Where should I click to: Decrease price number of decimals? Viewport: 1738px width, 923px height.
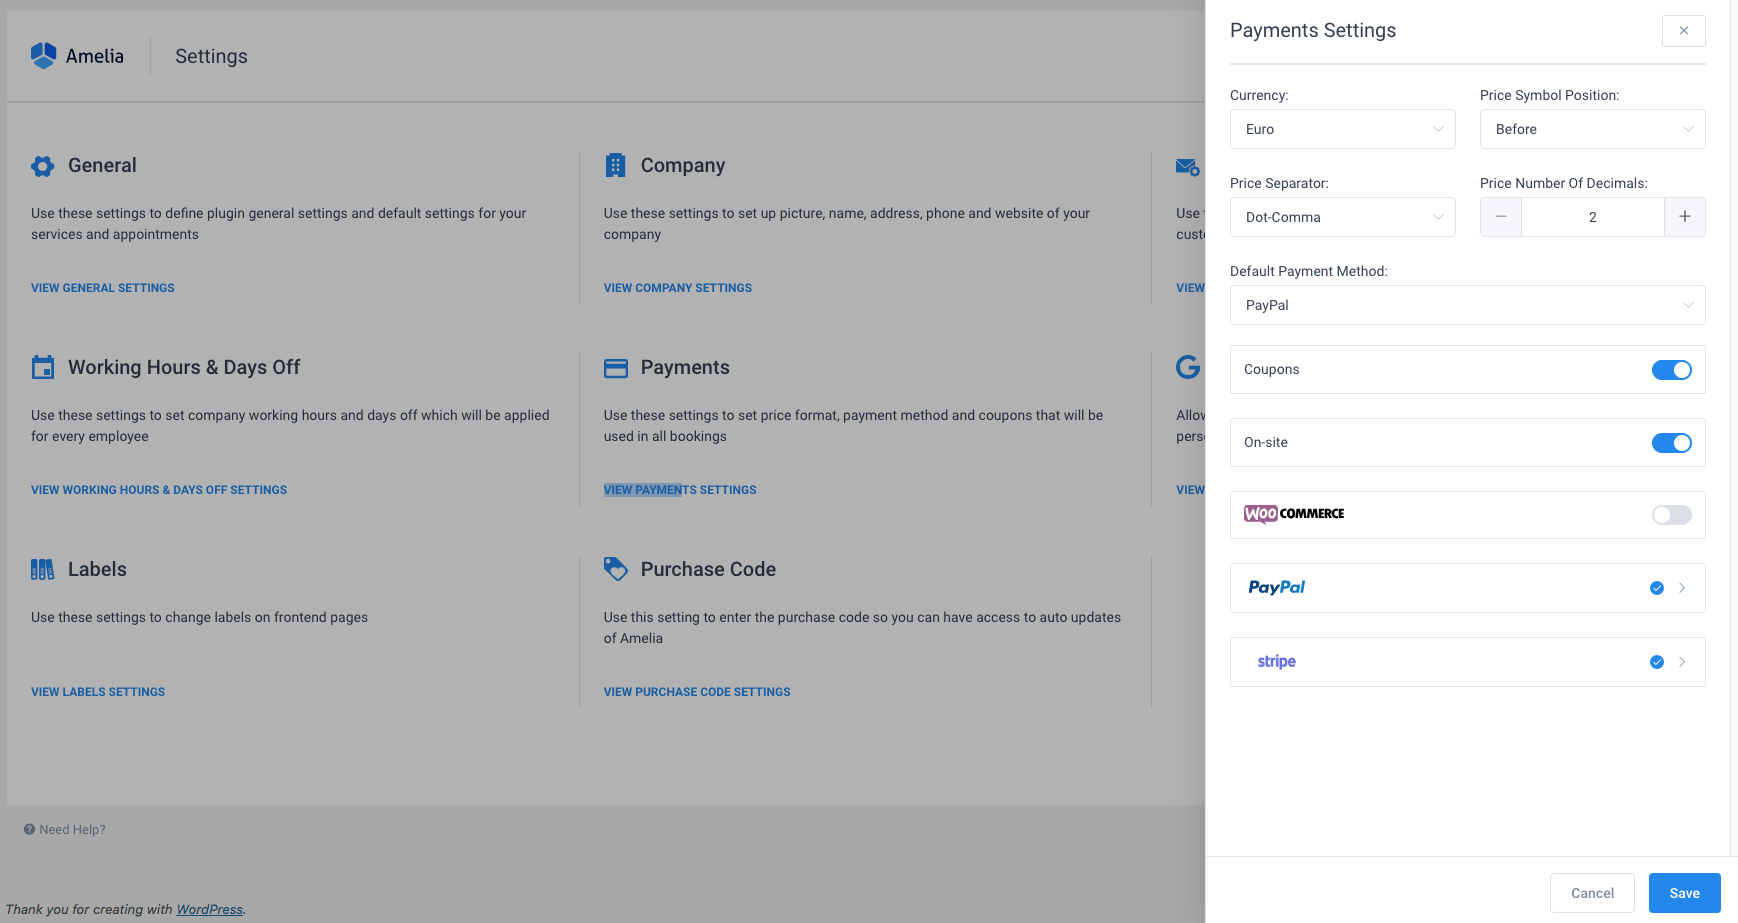pos(1501,217)
